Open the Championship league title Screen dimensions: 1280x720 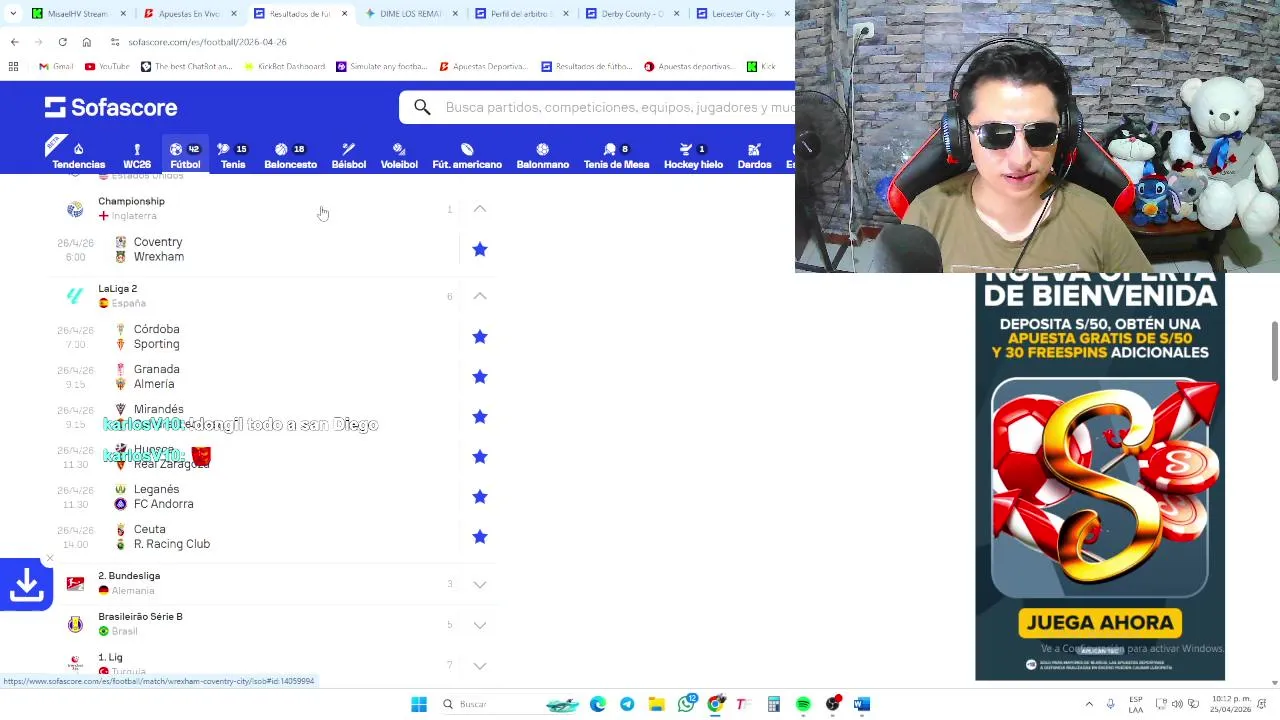pyautogui.click(x=131, y=201)
